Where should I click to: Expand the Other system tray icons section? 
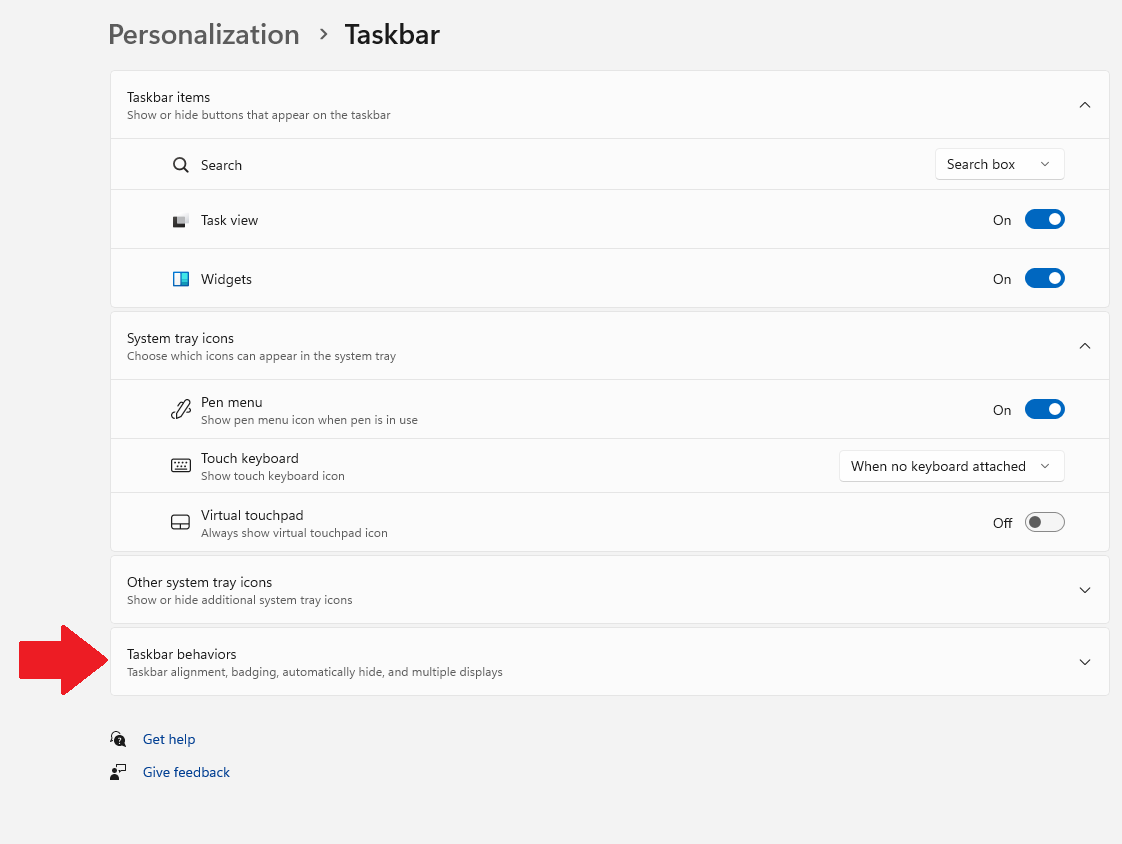pos(1084,589)
